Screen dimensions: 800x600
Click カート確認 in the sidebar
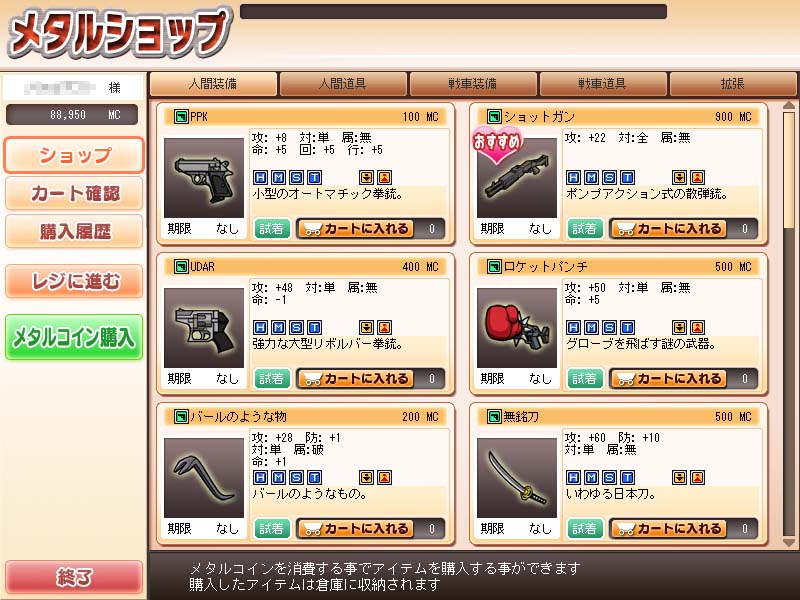(74, 193)
